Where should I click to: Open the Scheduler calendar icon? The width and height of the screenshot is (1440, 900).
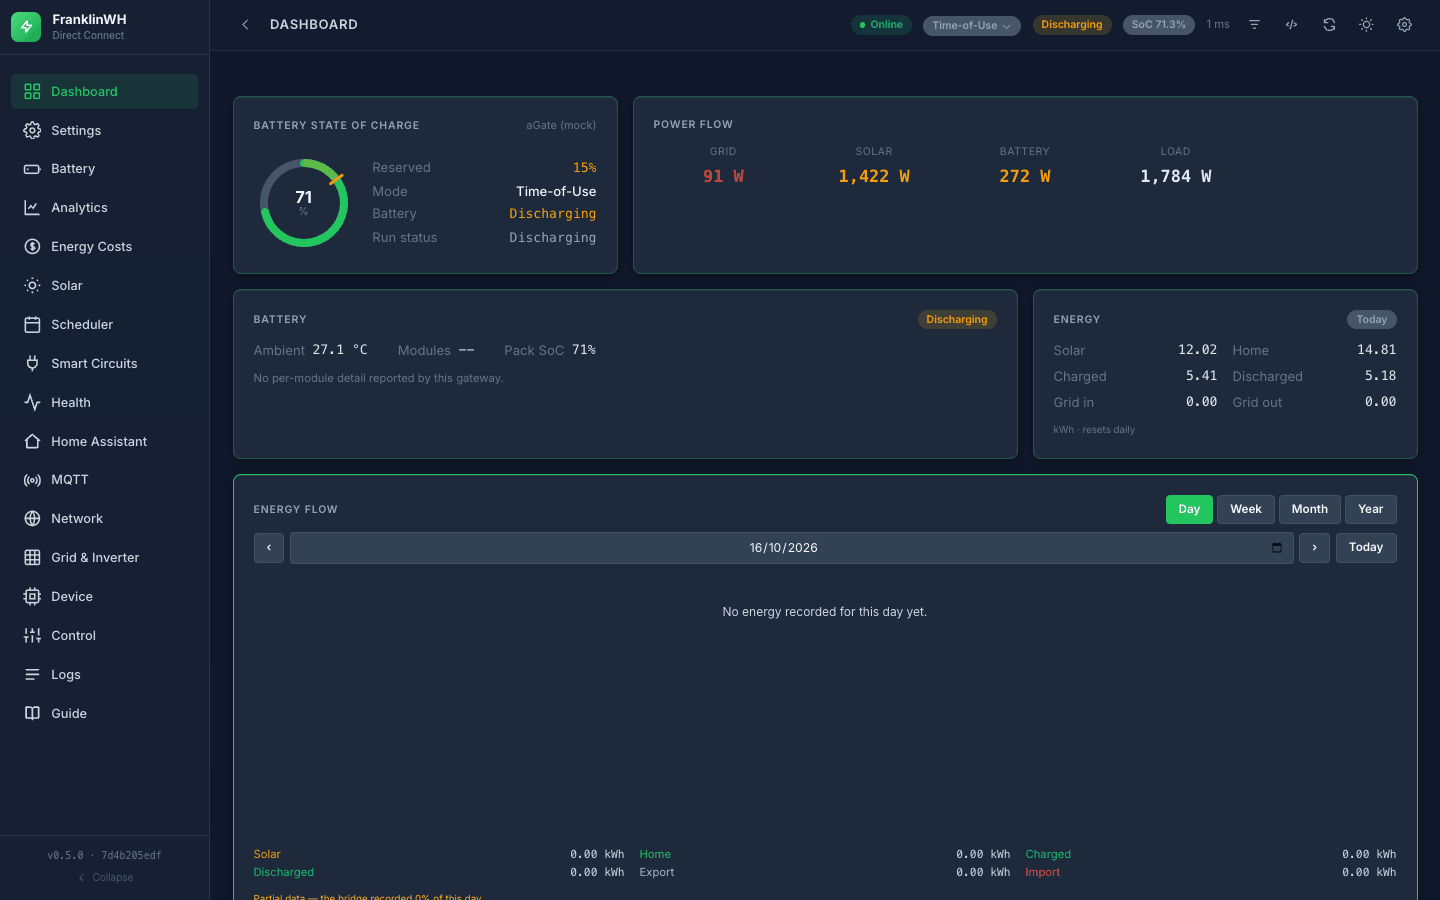(x=32, y=325)
